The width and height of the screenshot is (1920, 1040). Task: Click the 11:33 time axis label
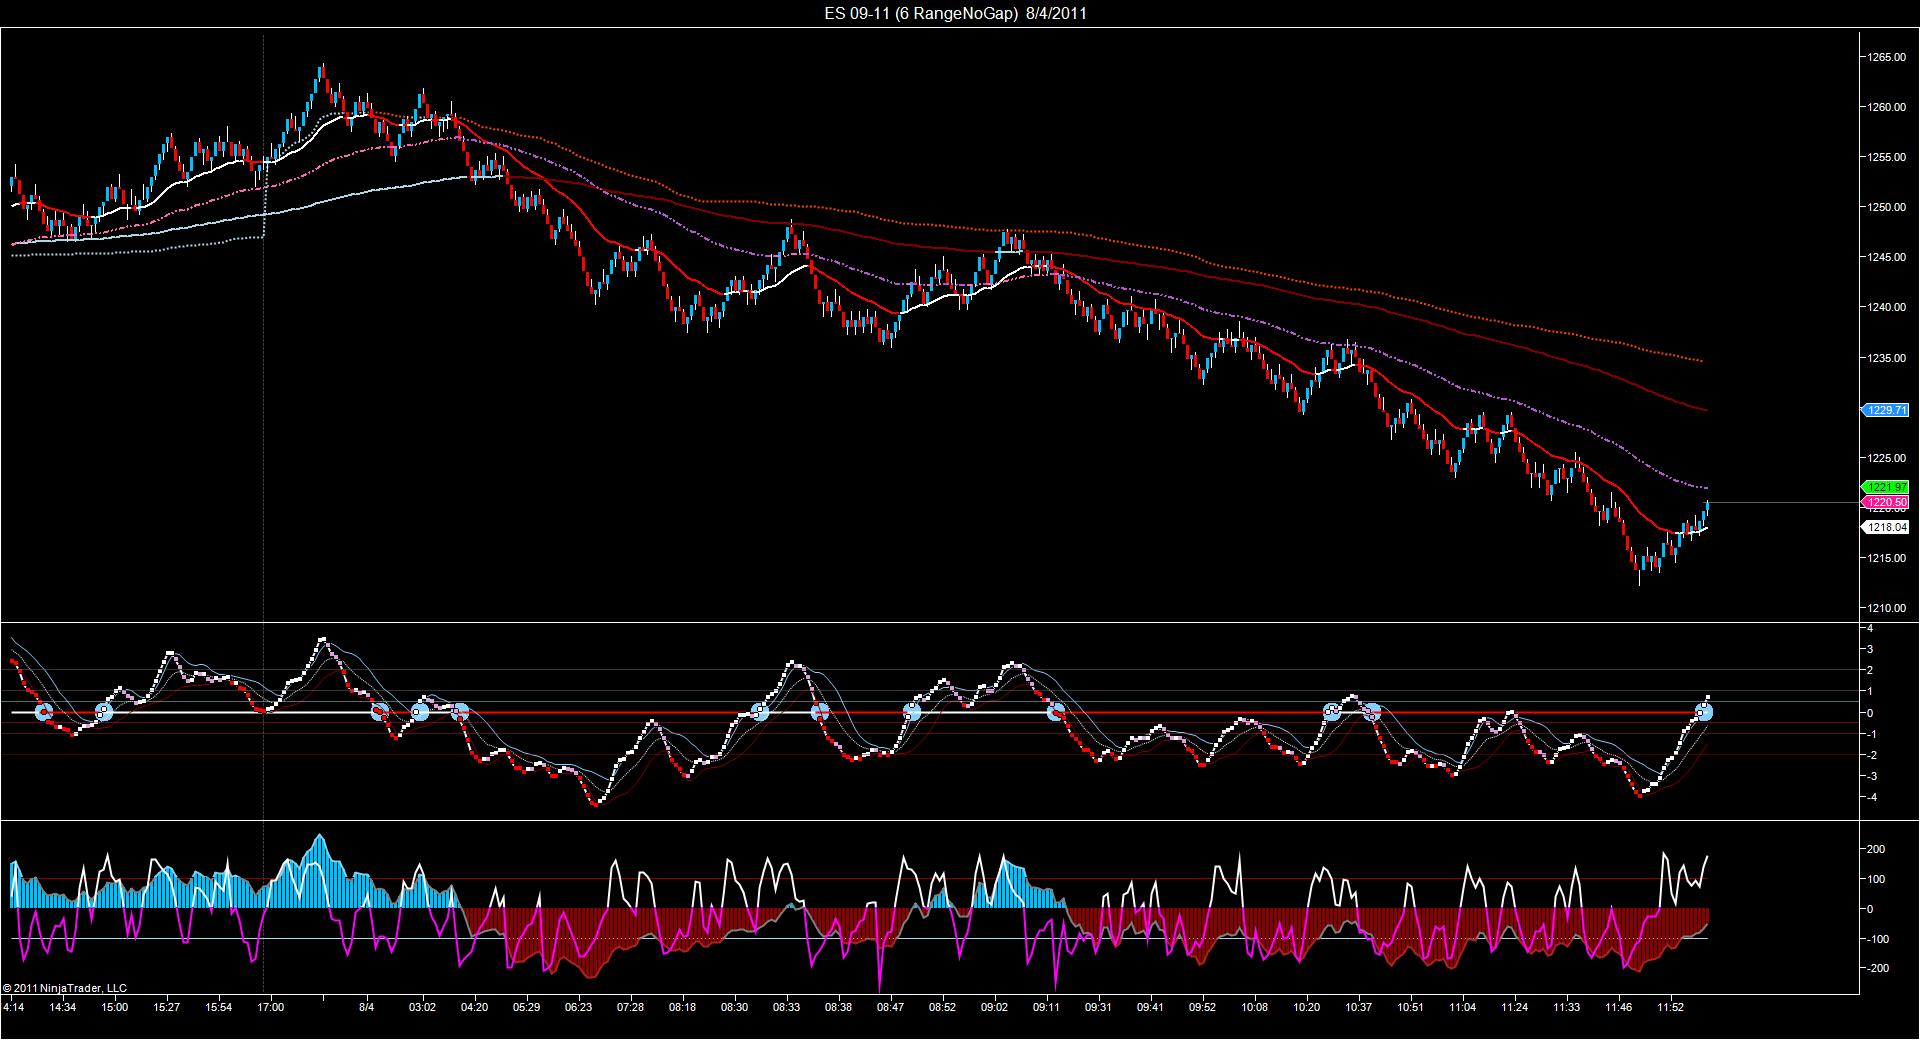pyautogui.click(x=1566, y=1007)
